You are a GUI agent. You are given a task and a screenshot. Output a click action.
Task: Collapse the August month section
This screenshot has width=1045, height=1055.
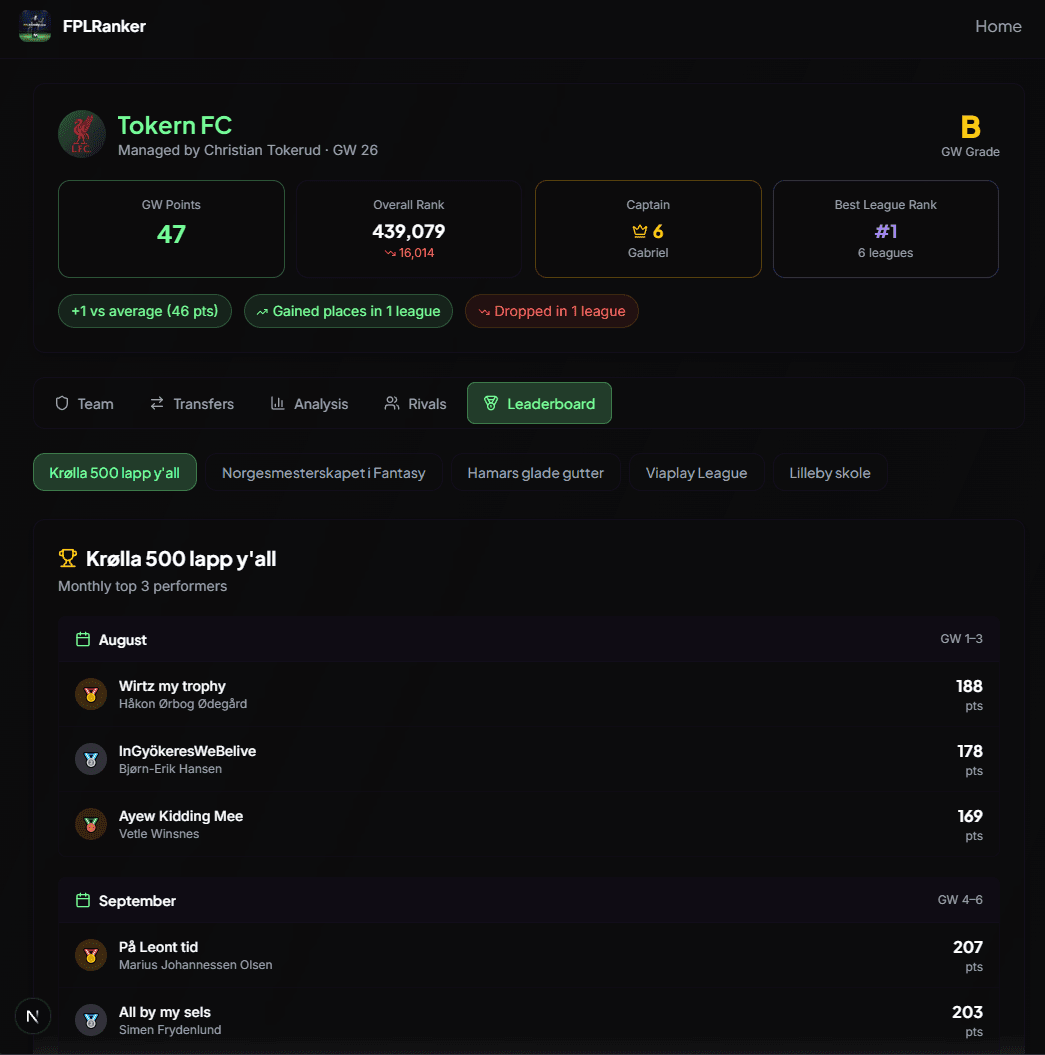click(x=528, y=639)
